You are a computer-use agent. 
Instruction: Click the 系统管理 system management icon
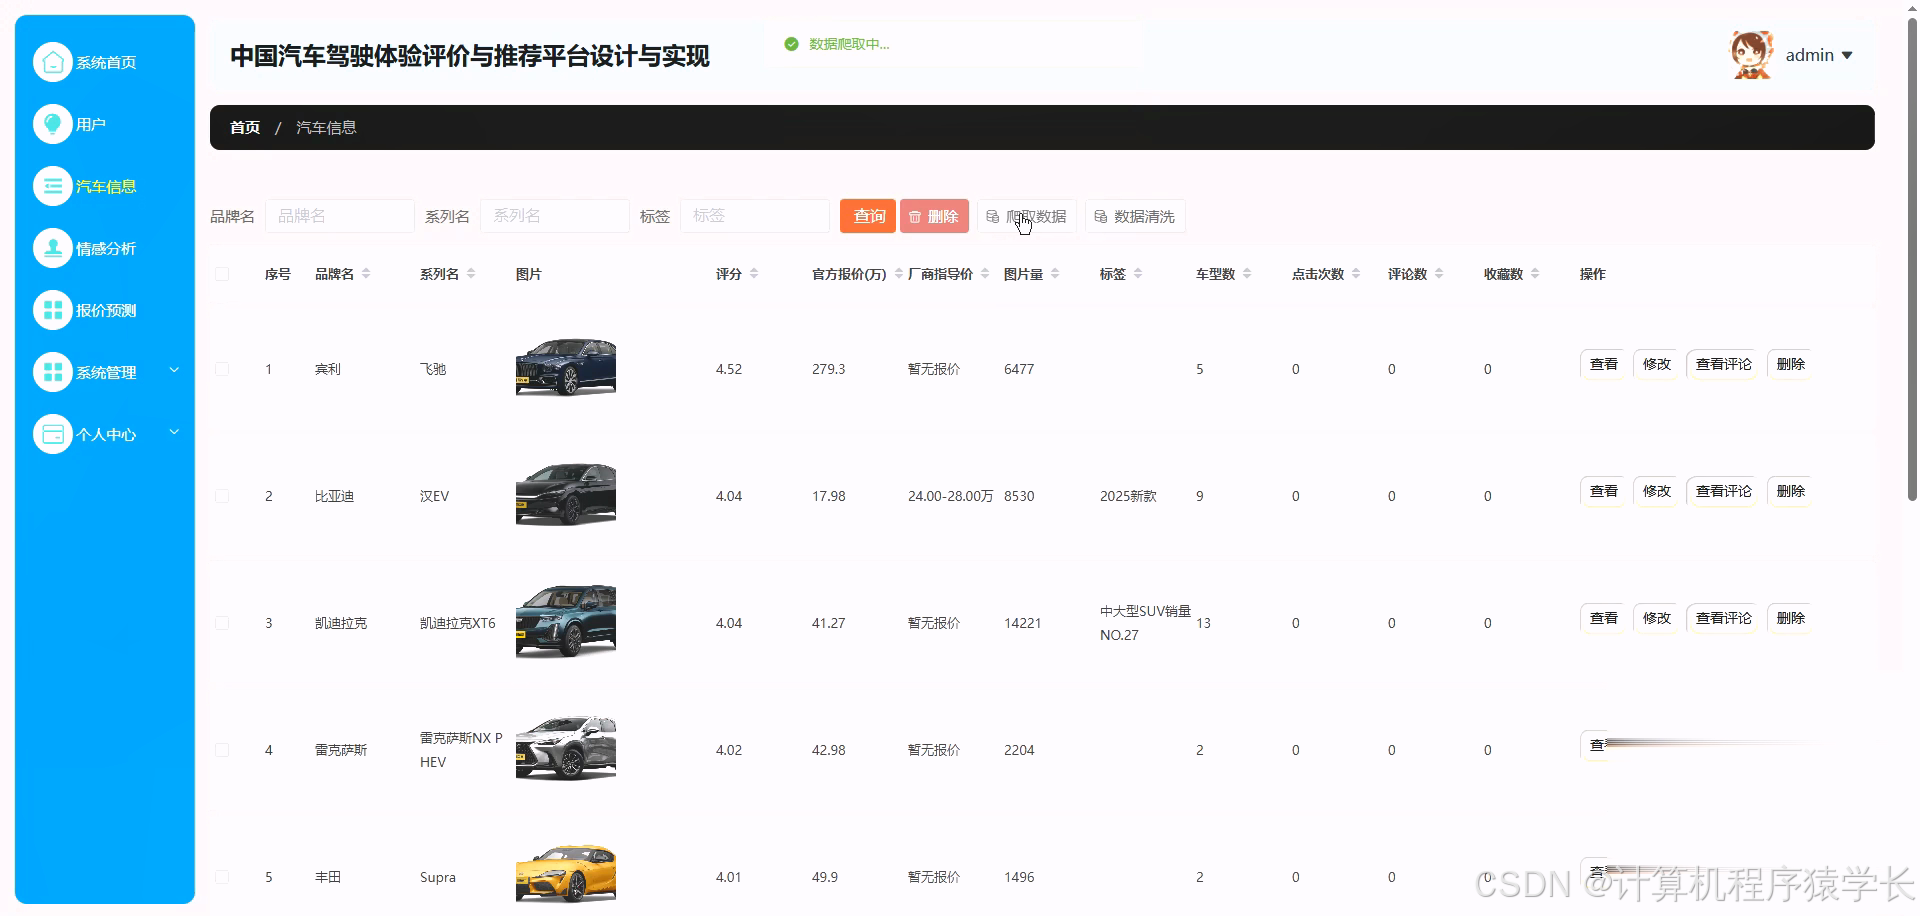(x=53, y=372)
